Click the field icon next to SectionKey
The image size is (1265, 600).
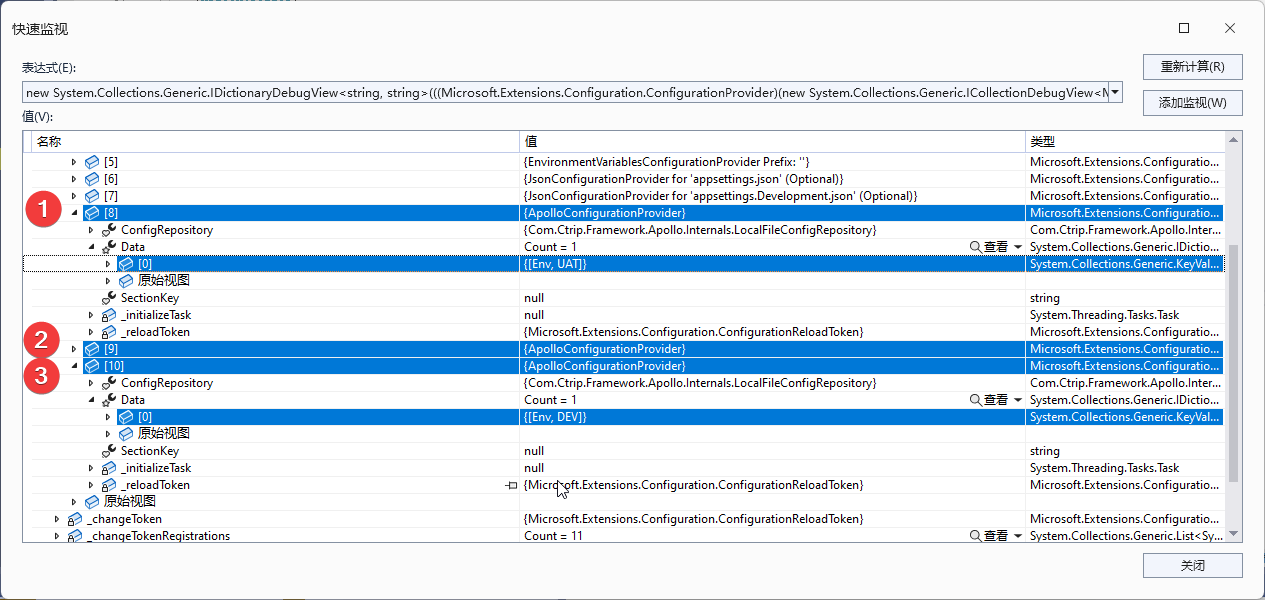click(108, 297)
